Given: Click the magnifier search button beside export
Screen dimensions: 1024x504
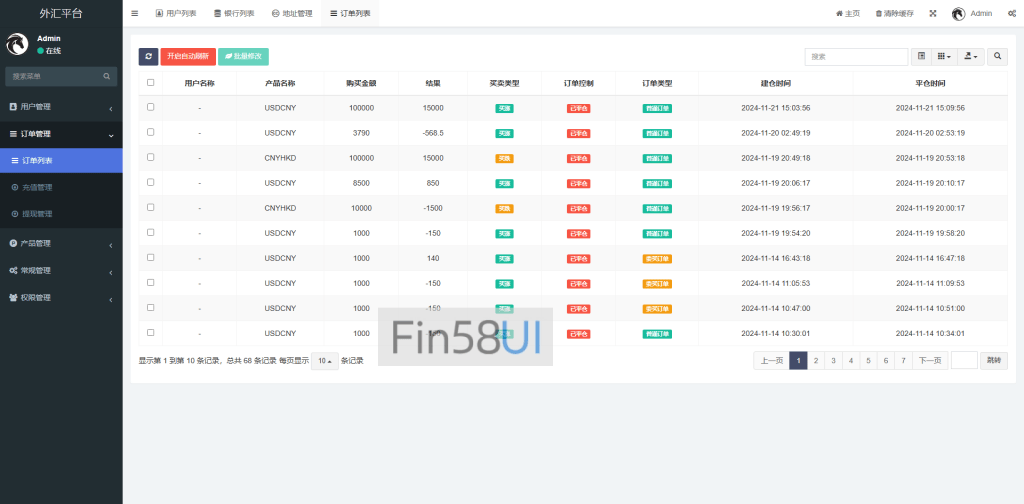Looking at the screenshot, I should click(x=997, y=57).
